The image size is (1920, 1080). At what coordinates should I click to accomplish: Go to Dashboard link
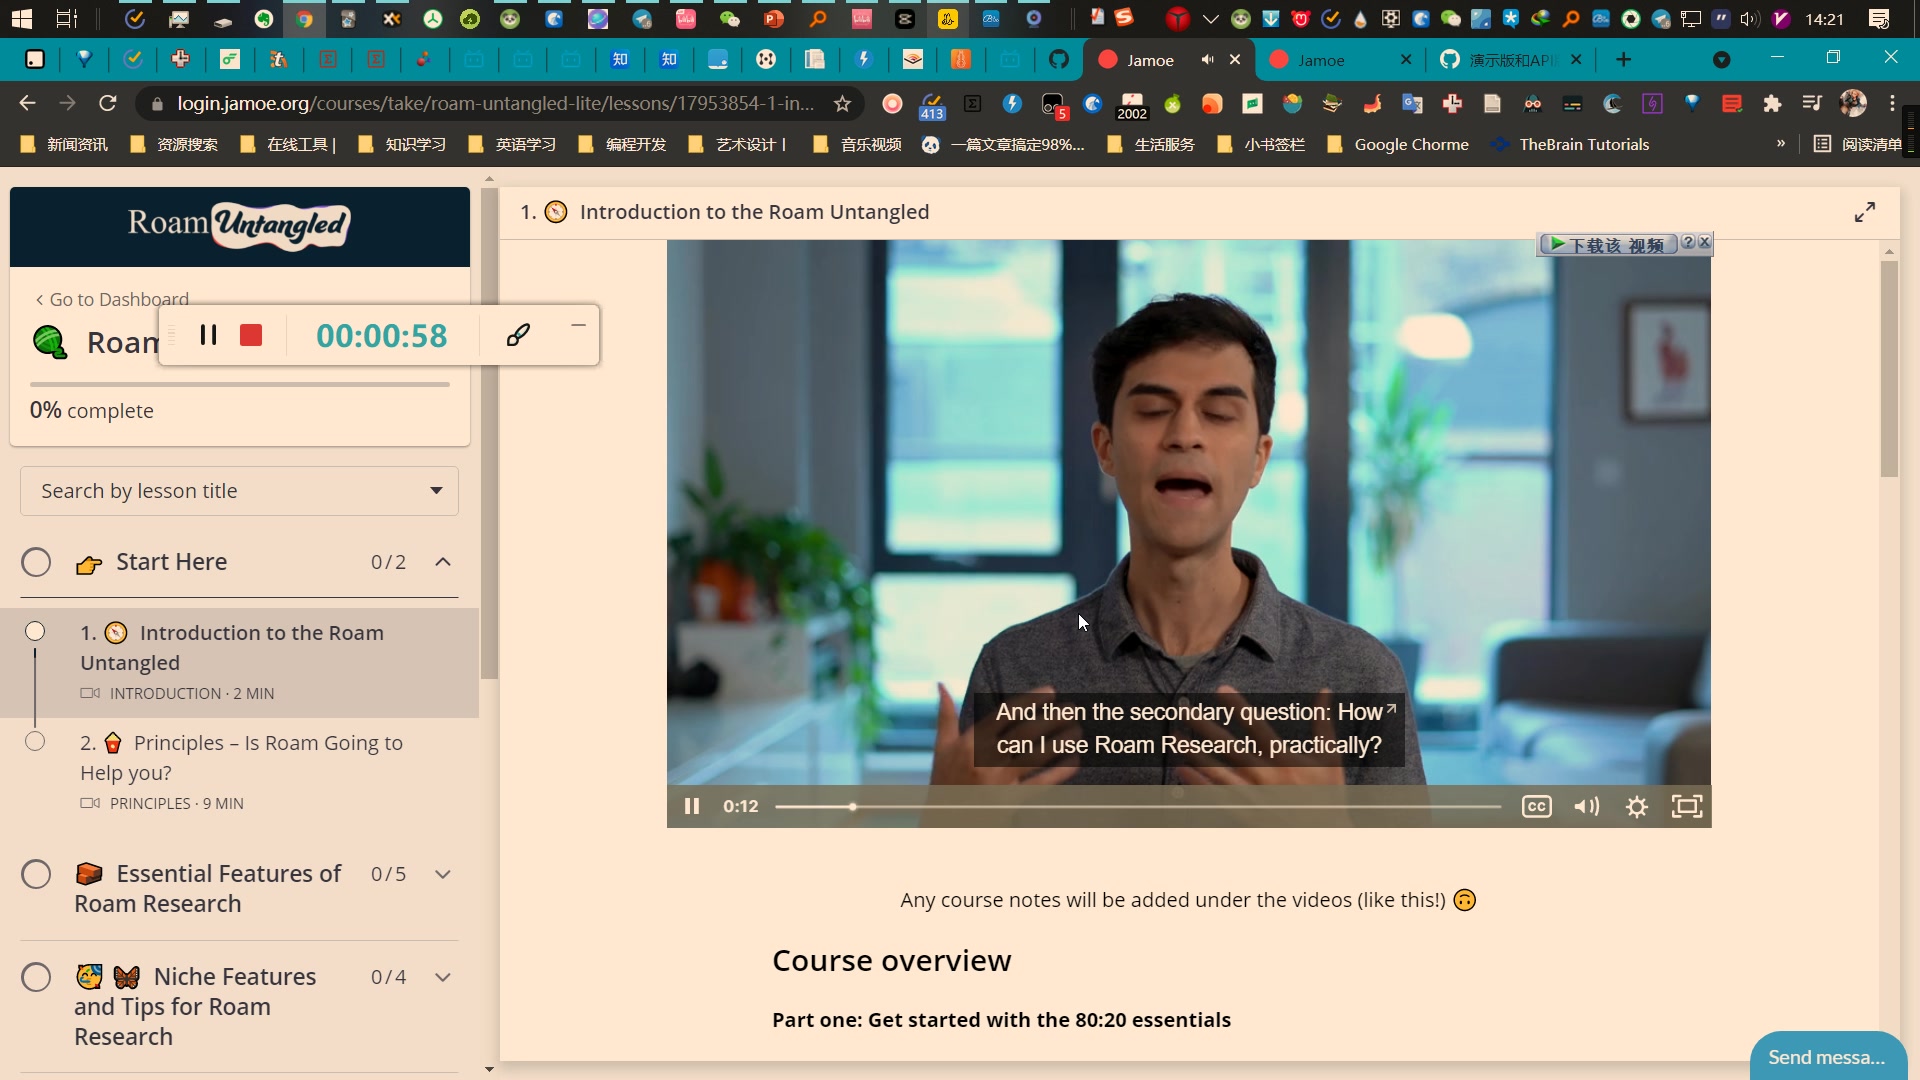tap(112, 299)
